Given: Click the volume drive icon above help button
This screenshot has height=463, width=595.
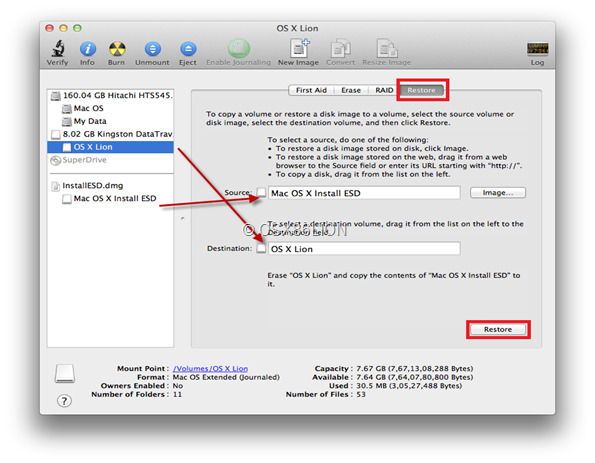Looking at the screenshot, I should [65, 373].
